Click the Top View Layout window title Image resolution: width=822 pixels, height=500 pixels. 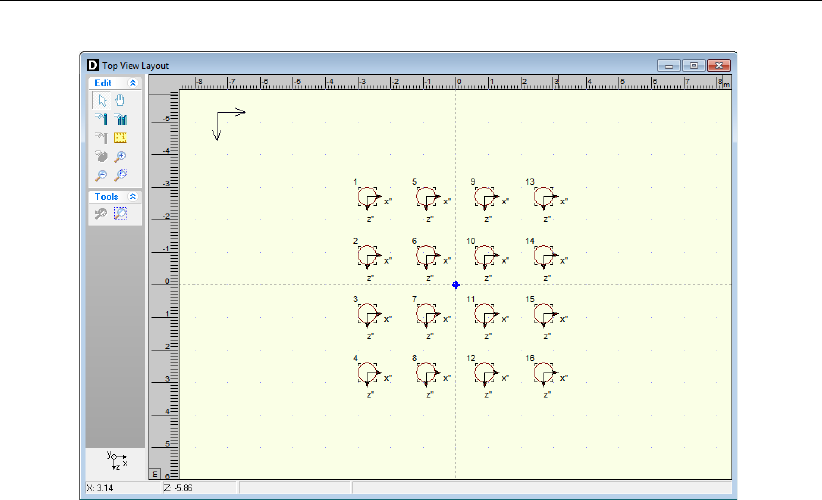[135, 66]
